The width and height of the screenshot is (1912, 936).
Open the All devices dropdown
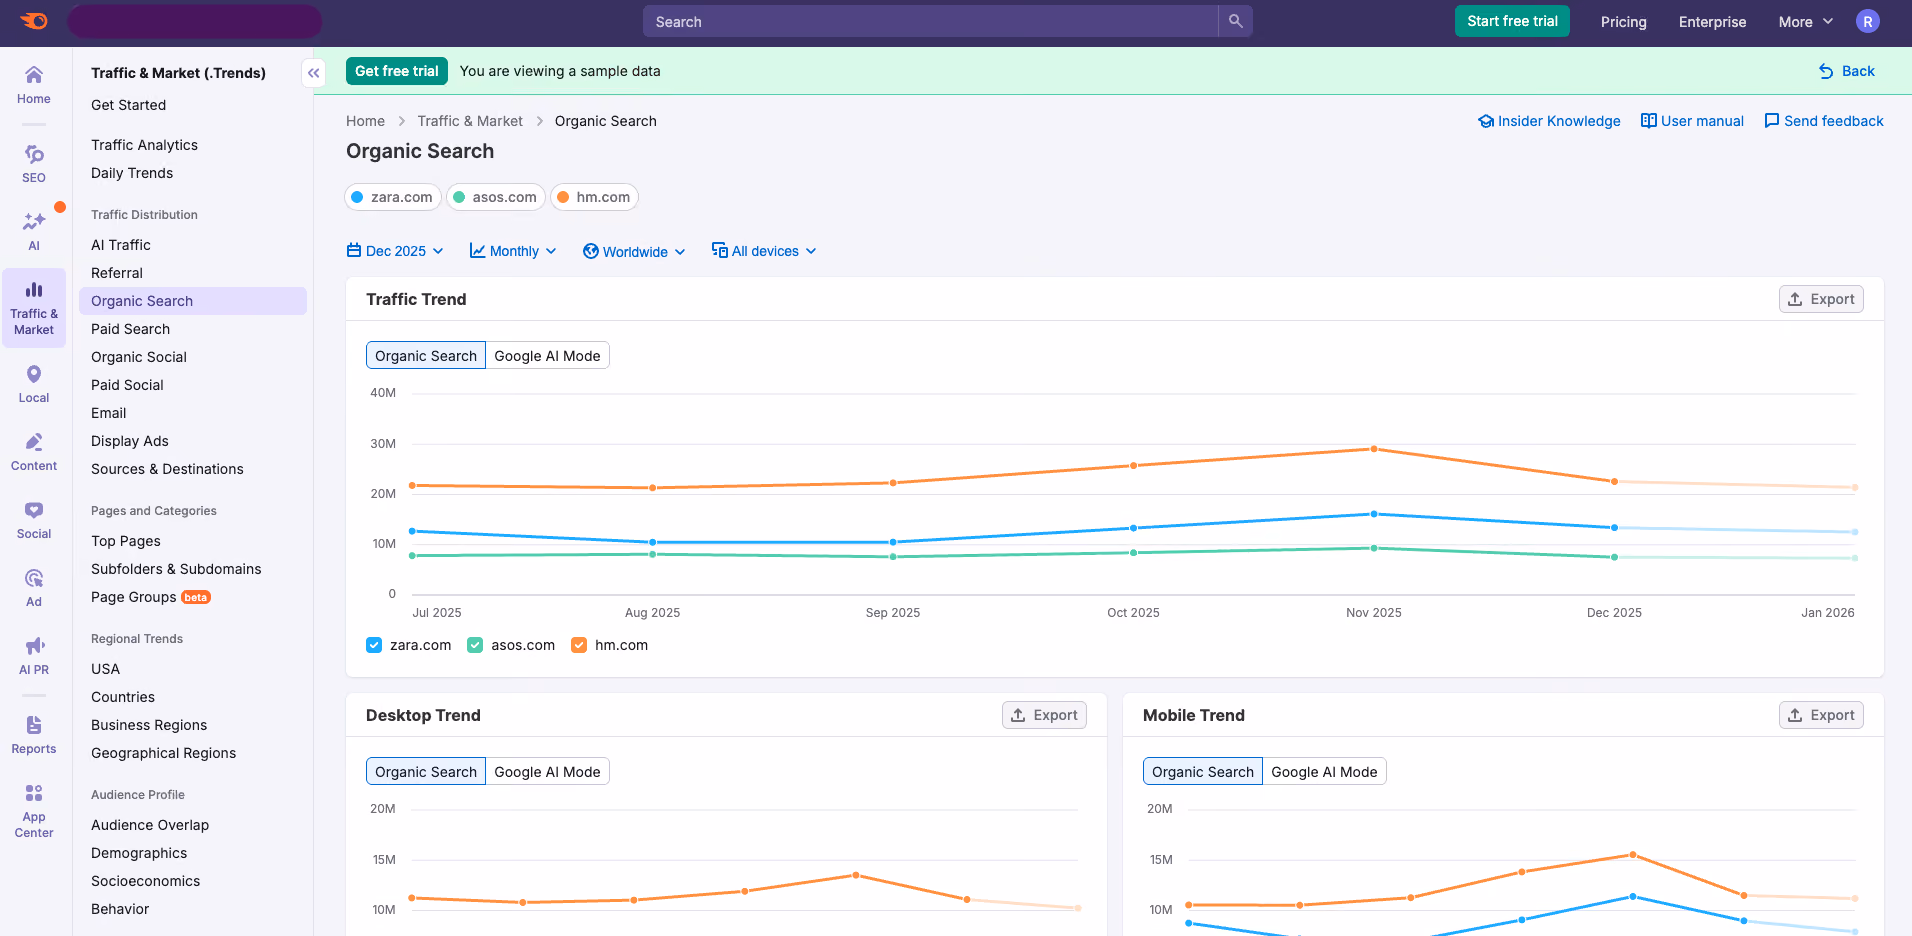764,251
